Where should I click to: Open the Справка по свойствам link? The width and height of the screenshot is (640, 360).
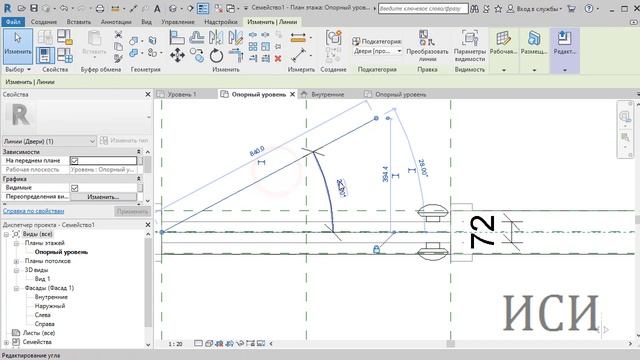pyautogui.click(x=33, y=211)
